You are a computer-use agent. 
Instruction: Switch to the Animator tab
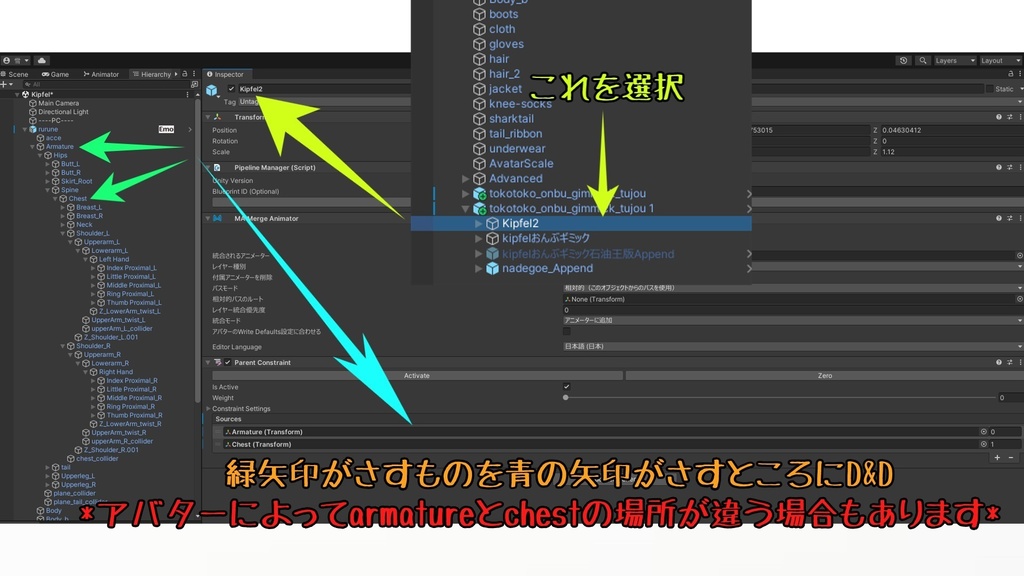click(x=101, y=74)
